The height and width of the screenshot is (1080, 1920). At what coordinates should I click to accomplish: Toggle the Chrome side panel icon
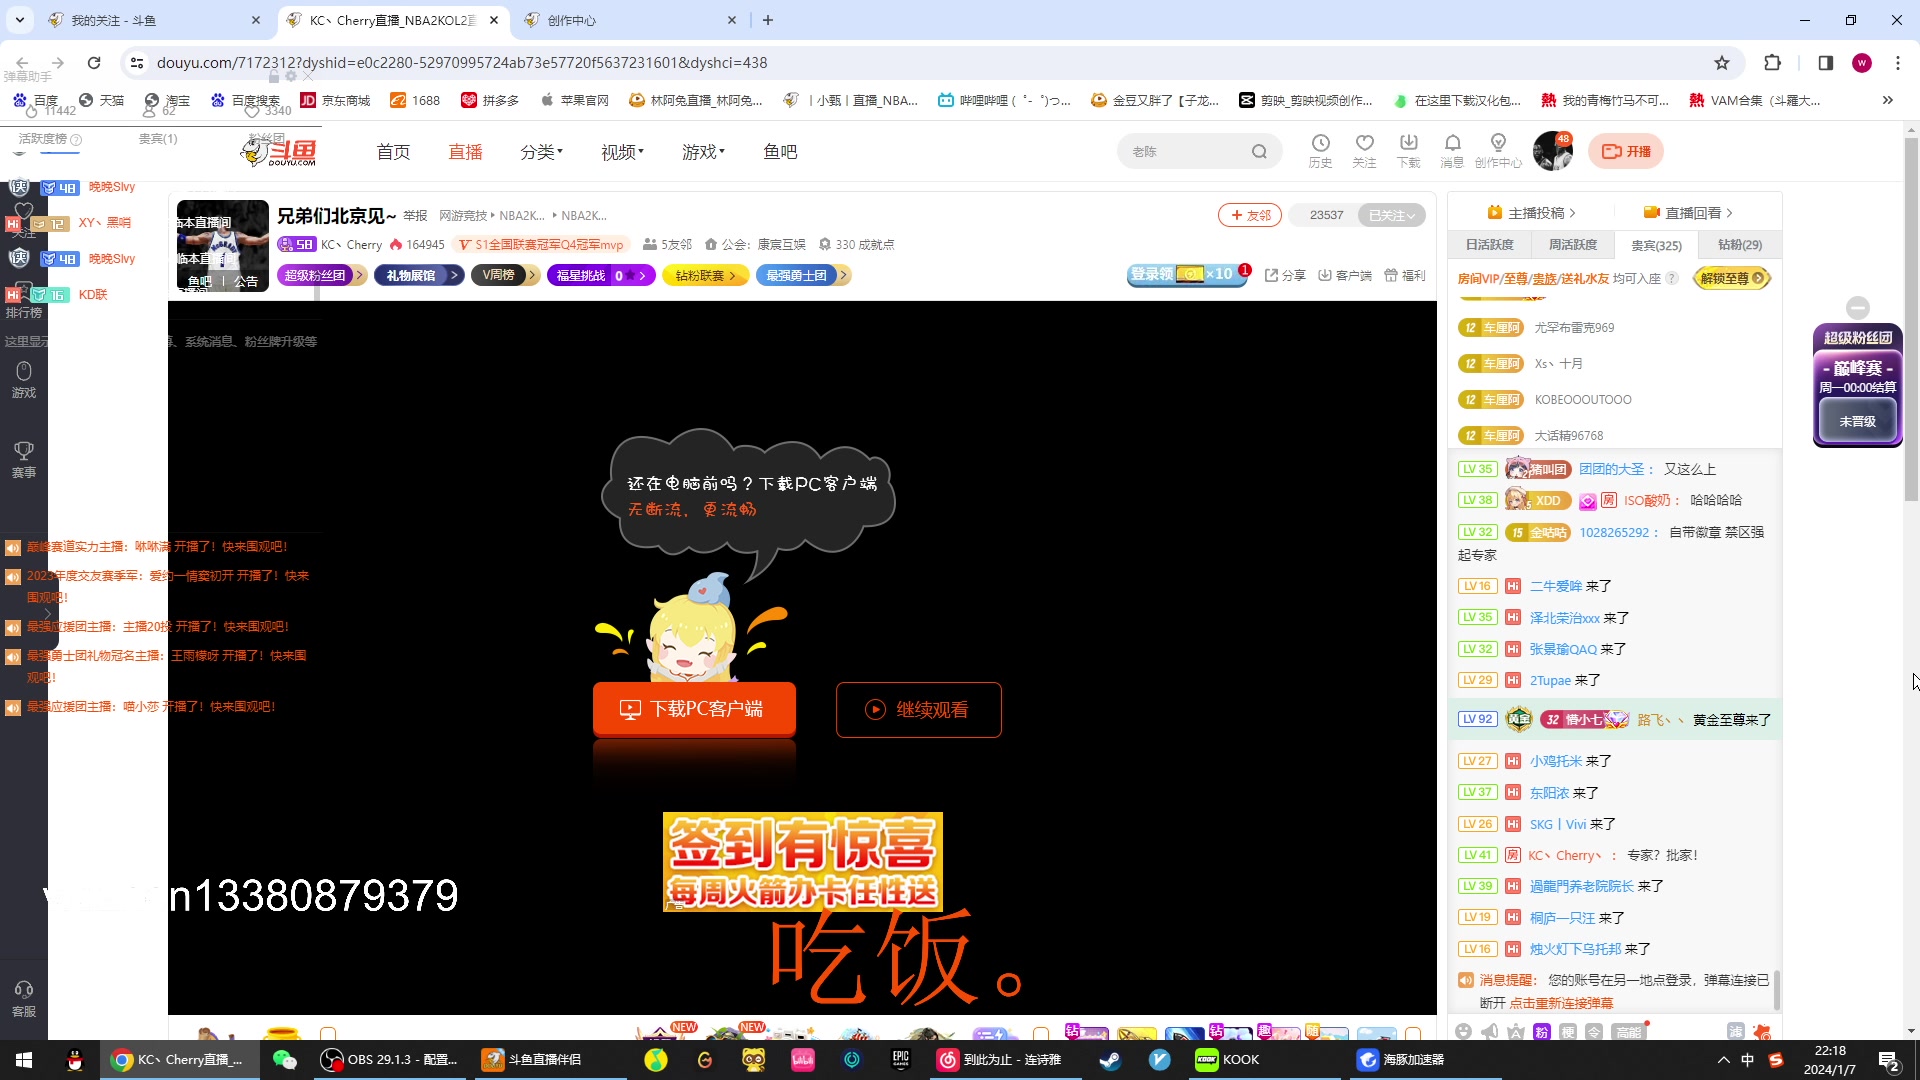pyautogui.click(x=1825, y=63)
